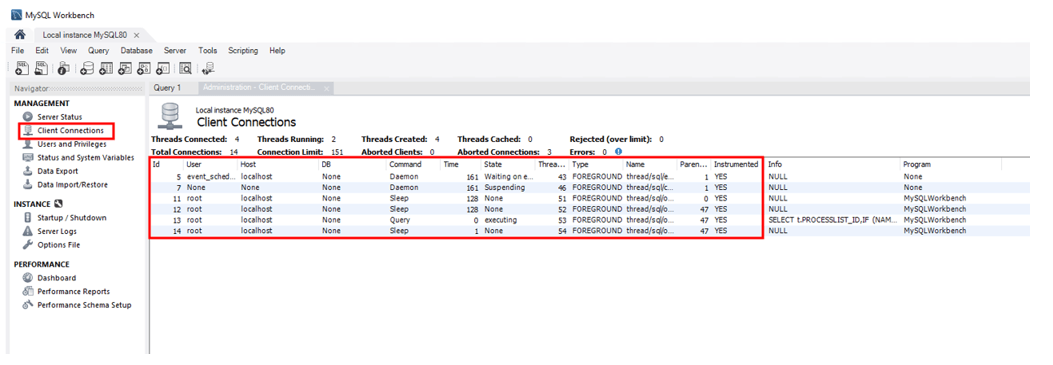Select the Local instance MySQL80 tab
Image resolution: width=1053 pixels, height=365 pixels.
(85, 35)
